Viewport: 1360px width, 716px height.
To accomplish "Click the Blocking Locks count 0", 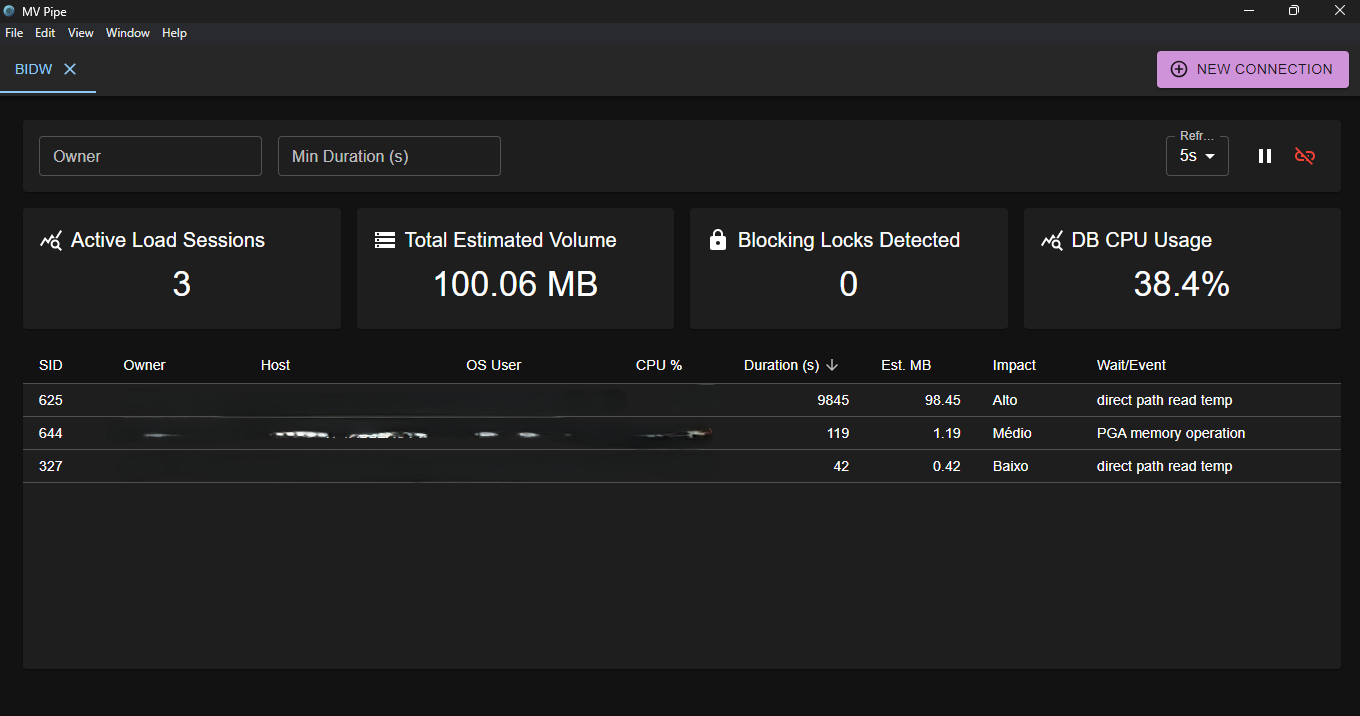I will click(x=848, y=285).
